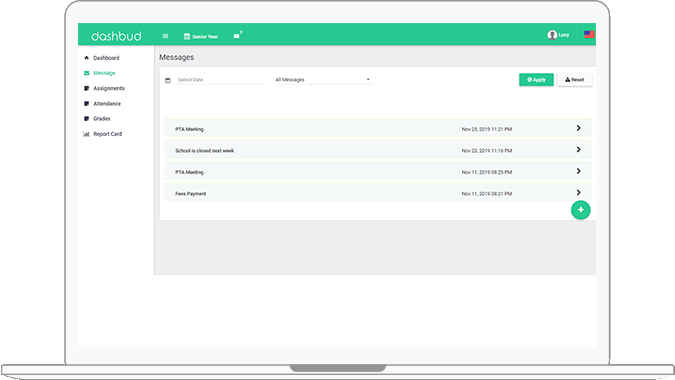This screenshot has height=380, width=675.
Task: Click the calendar icon beside Select Date
Action: click(168, 80)
